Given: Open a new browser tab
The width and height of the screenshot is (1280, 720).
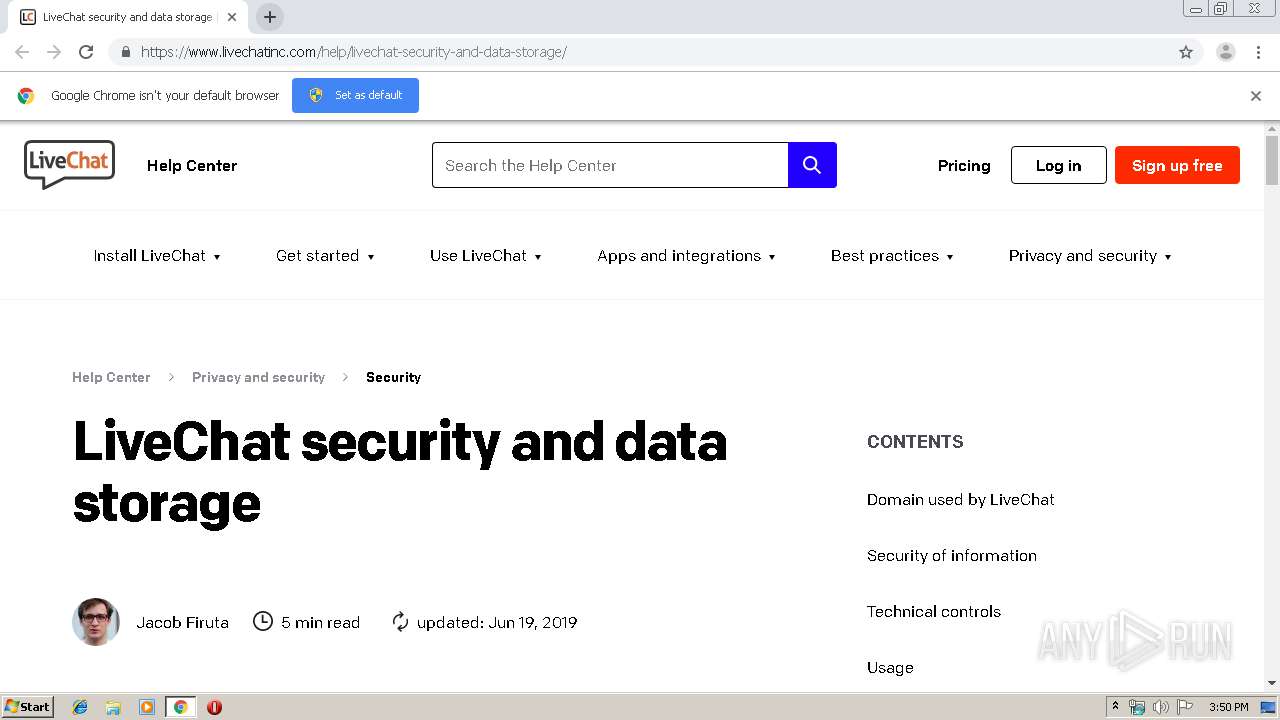Looking at the screenshot, I should [x=269, y=17].
